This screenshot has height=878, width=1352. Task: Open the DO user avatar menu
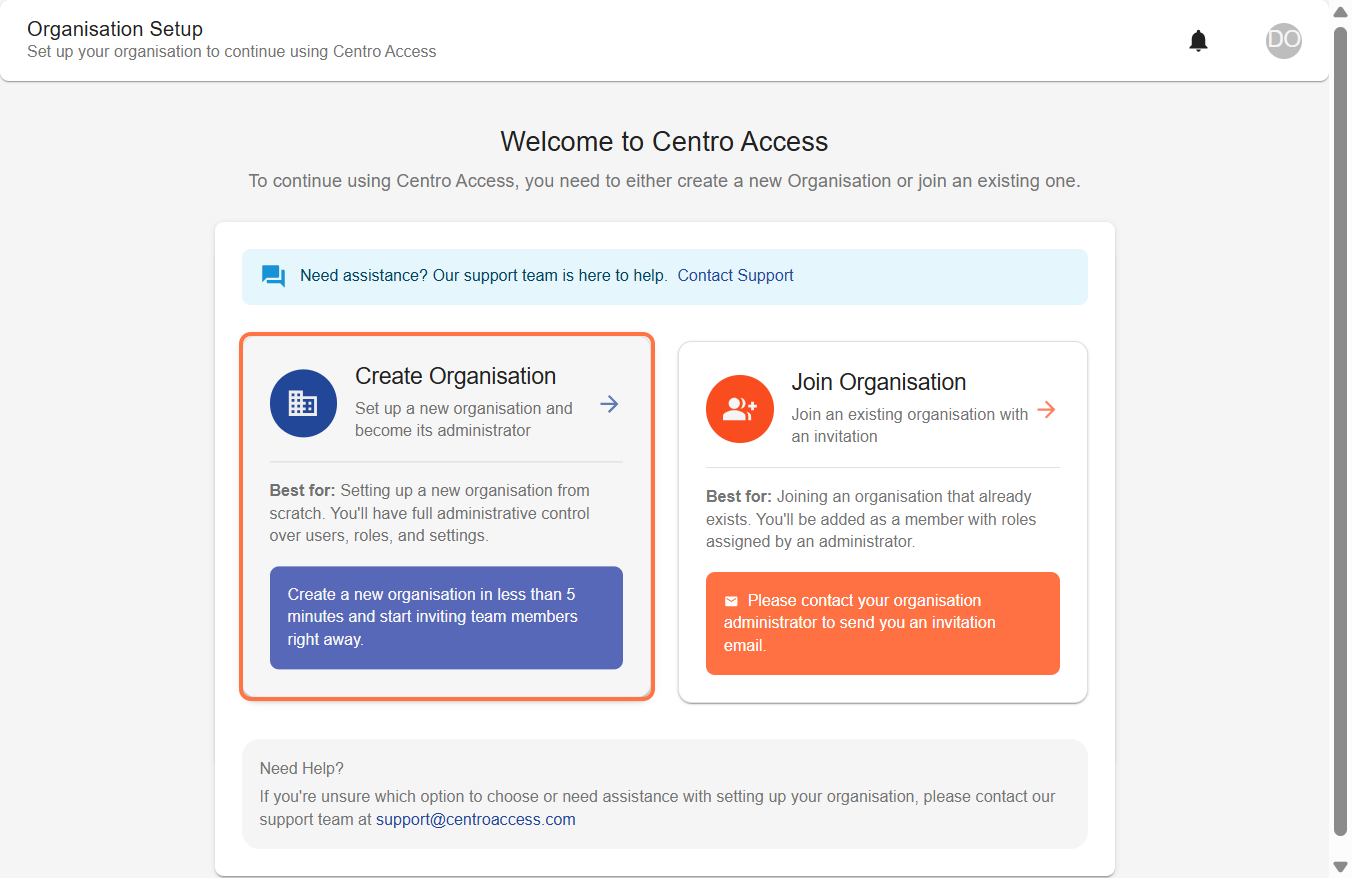tap(1284, 40)
